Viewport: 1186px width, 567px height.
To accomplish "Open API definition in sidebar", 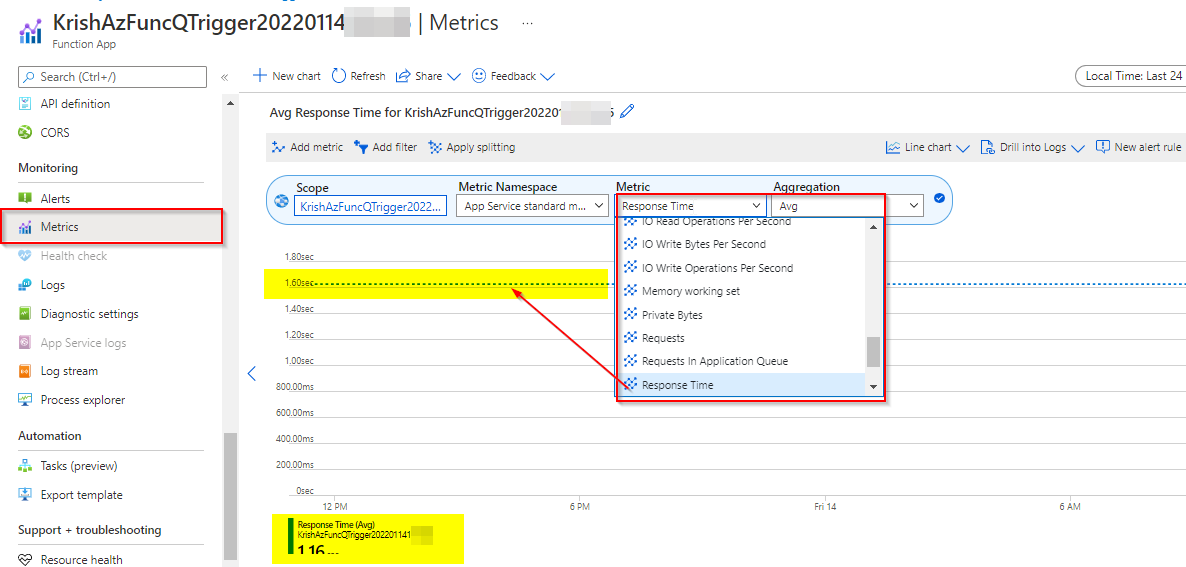I will (x=75, y=104).
